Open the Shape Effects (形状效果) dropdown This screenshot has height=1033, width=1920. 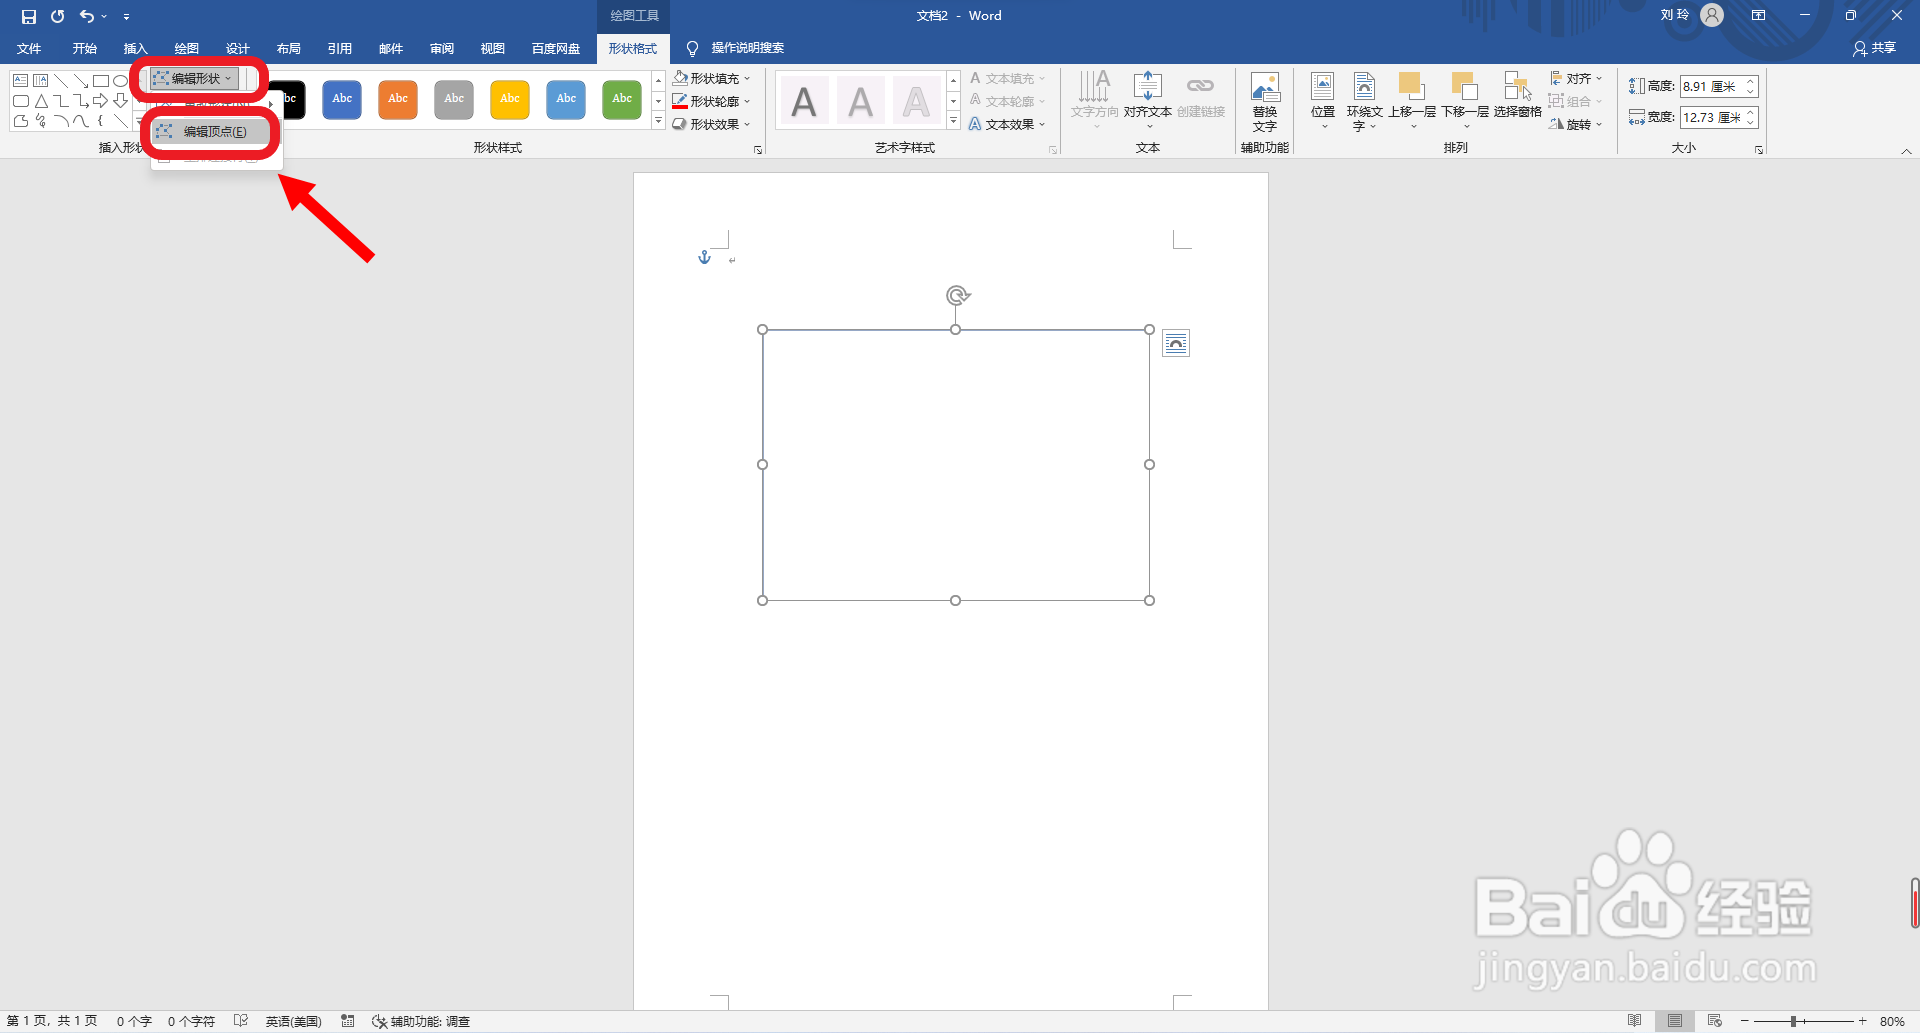coord(711,124)
